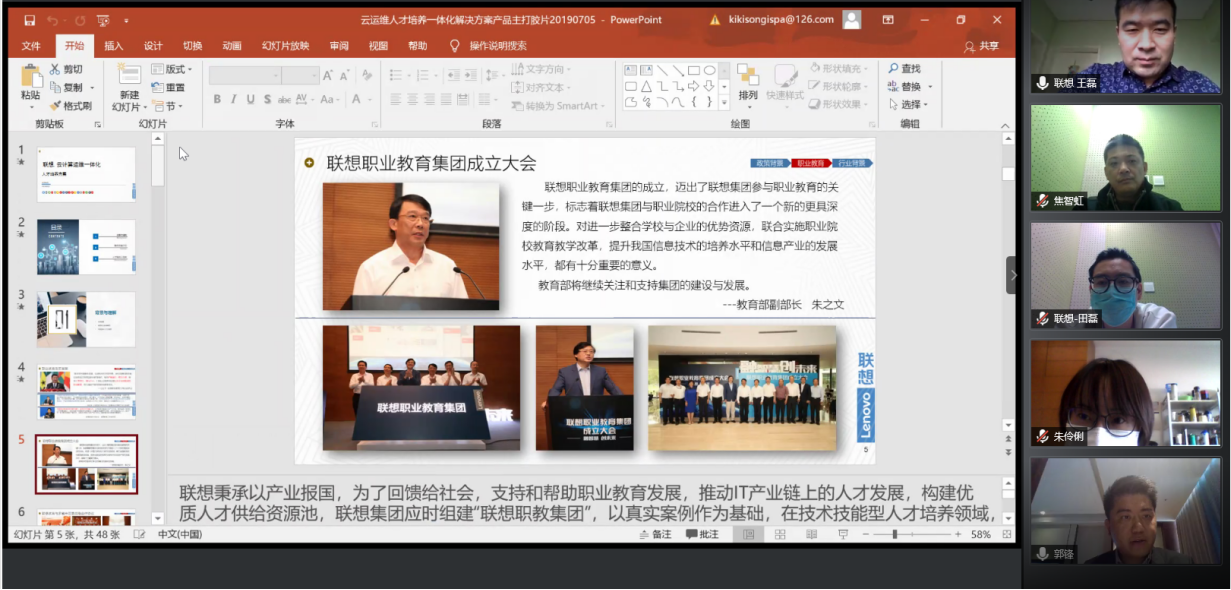Screen dimensions: 1231x590
Task: Open the Slide Show (幻灯片放映) tab
Action: [285, 46]
